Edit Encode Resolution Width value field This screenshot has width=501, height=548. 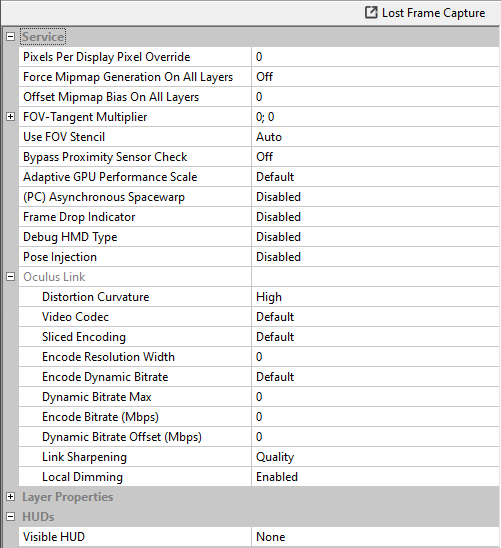coord(375,357)
